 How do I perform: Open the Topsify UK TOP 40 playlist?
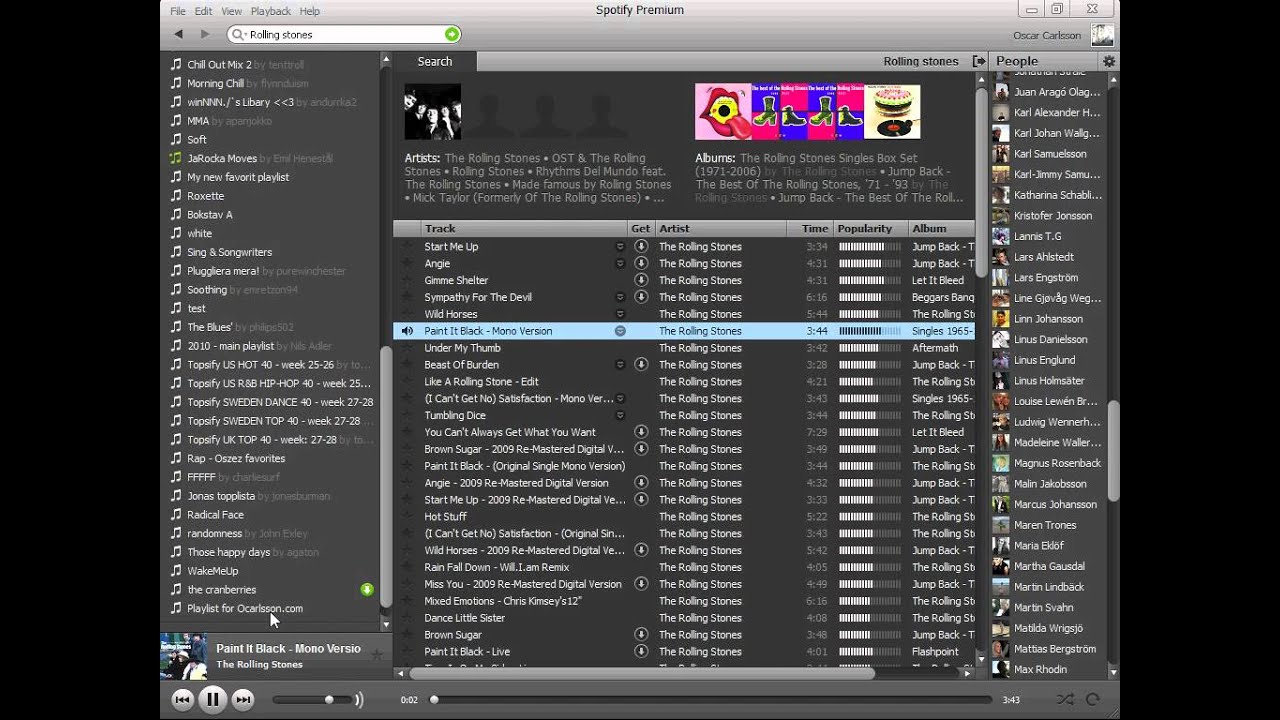coord(278,439)
